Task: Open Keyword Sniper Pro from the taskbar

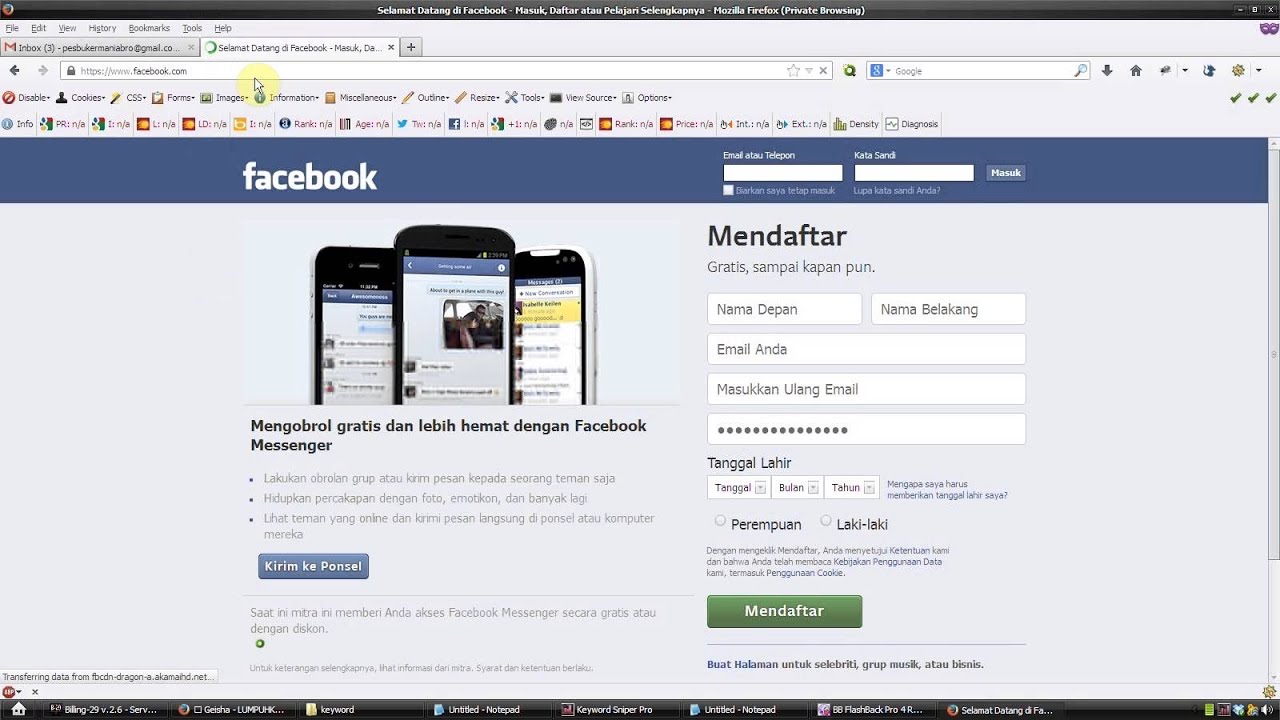Action: click(x=614, y=710)
